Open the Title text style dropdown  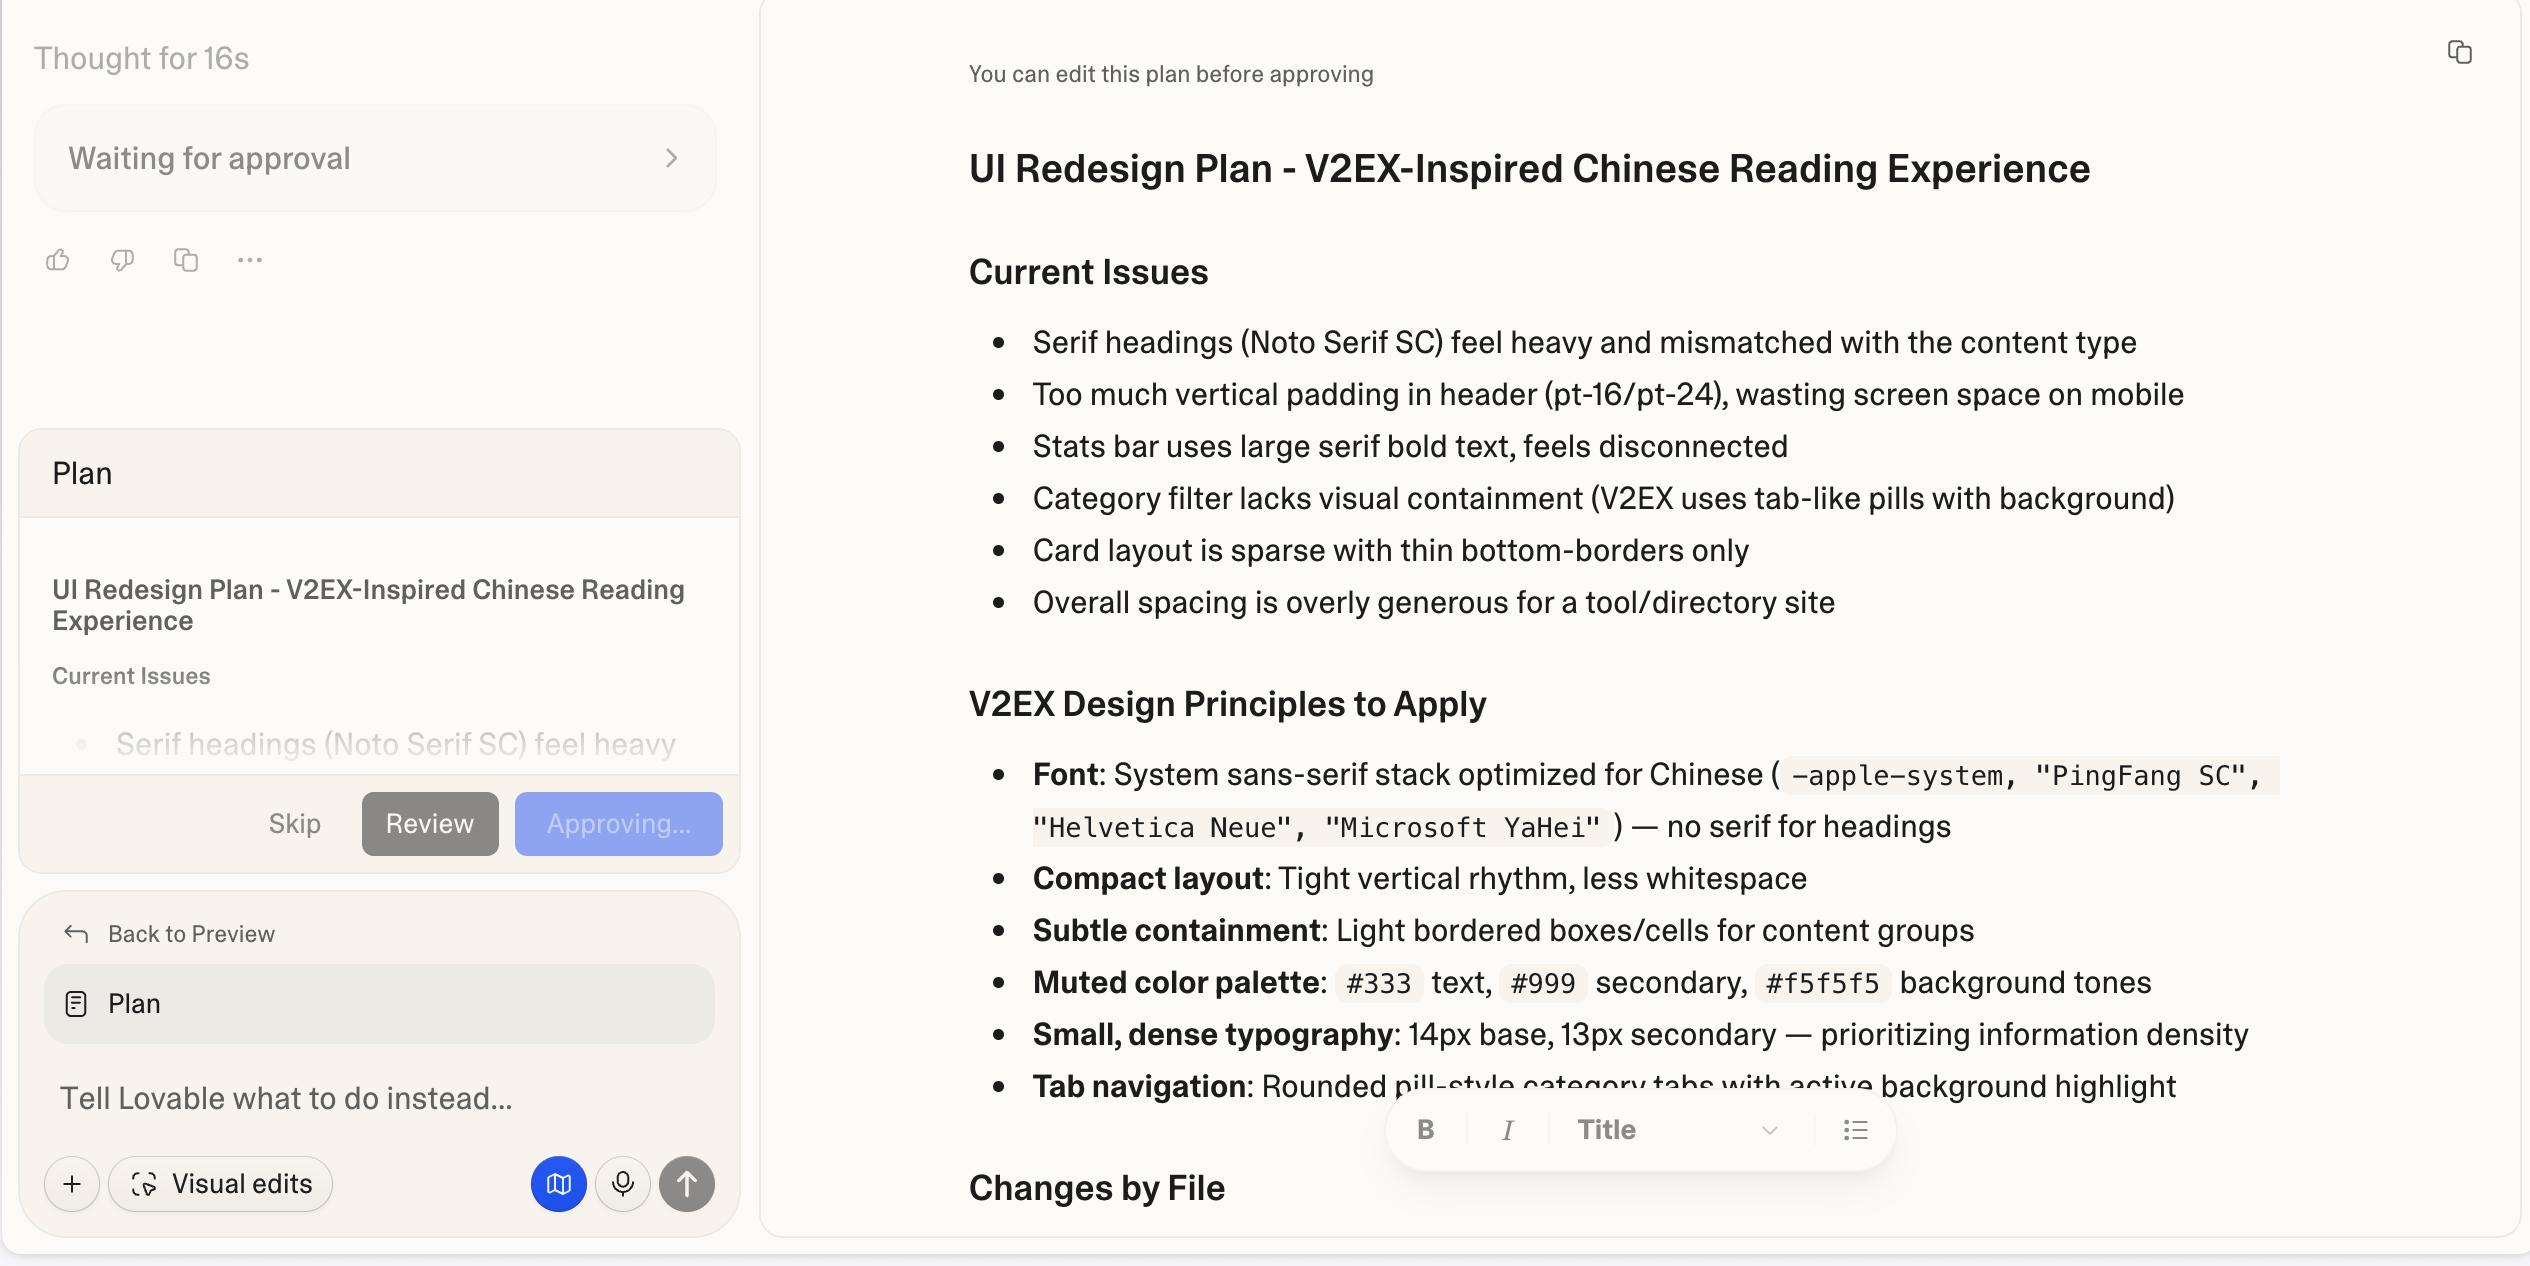[x=1677, y=1130]
